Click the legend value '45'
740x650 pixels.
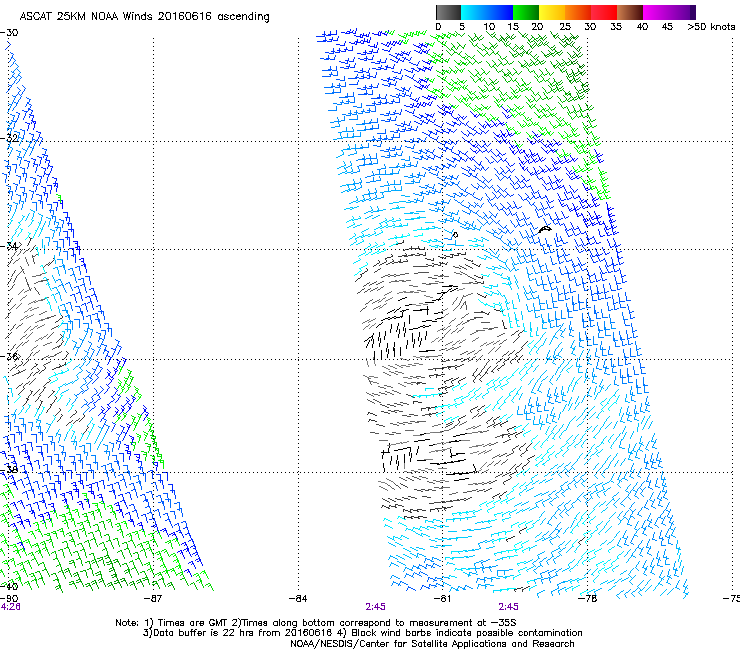(x=667, y=27)
